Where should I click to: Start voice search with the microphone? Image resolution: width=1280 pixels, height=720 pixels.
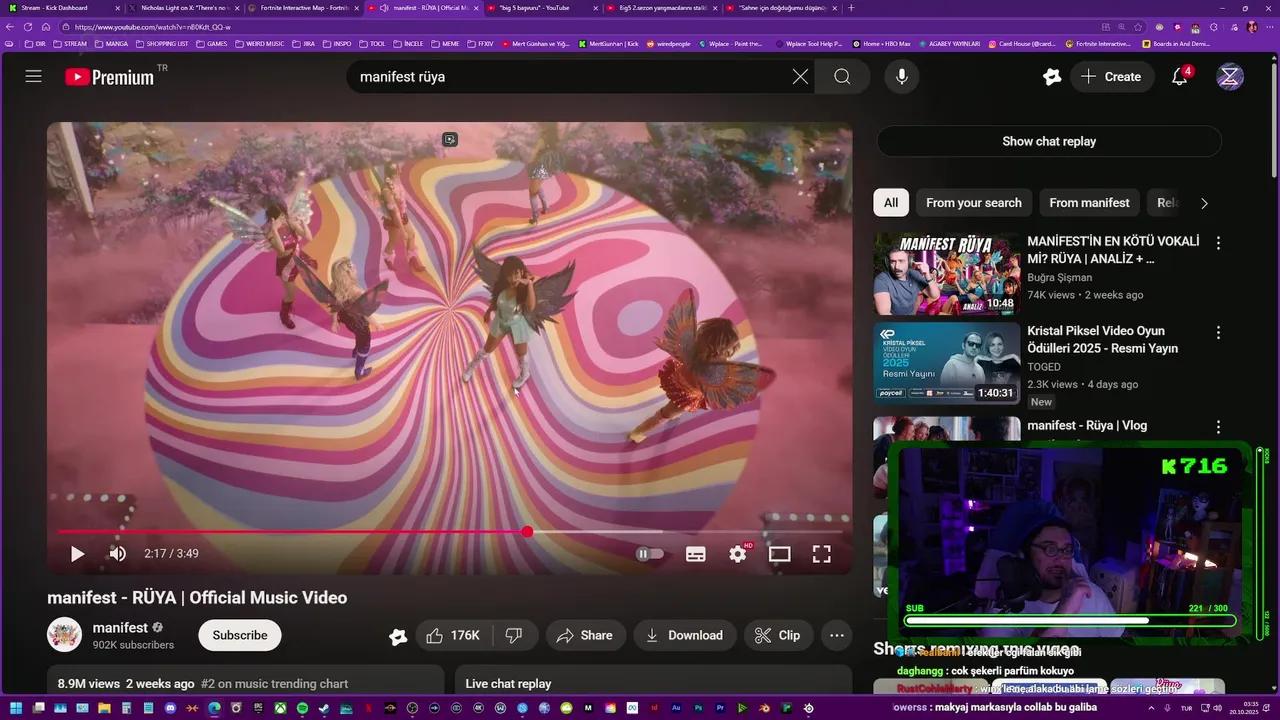click(x=902, y=76)
